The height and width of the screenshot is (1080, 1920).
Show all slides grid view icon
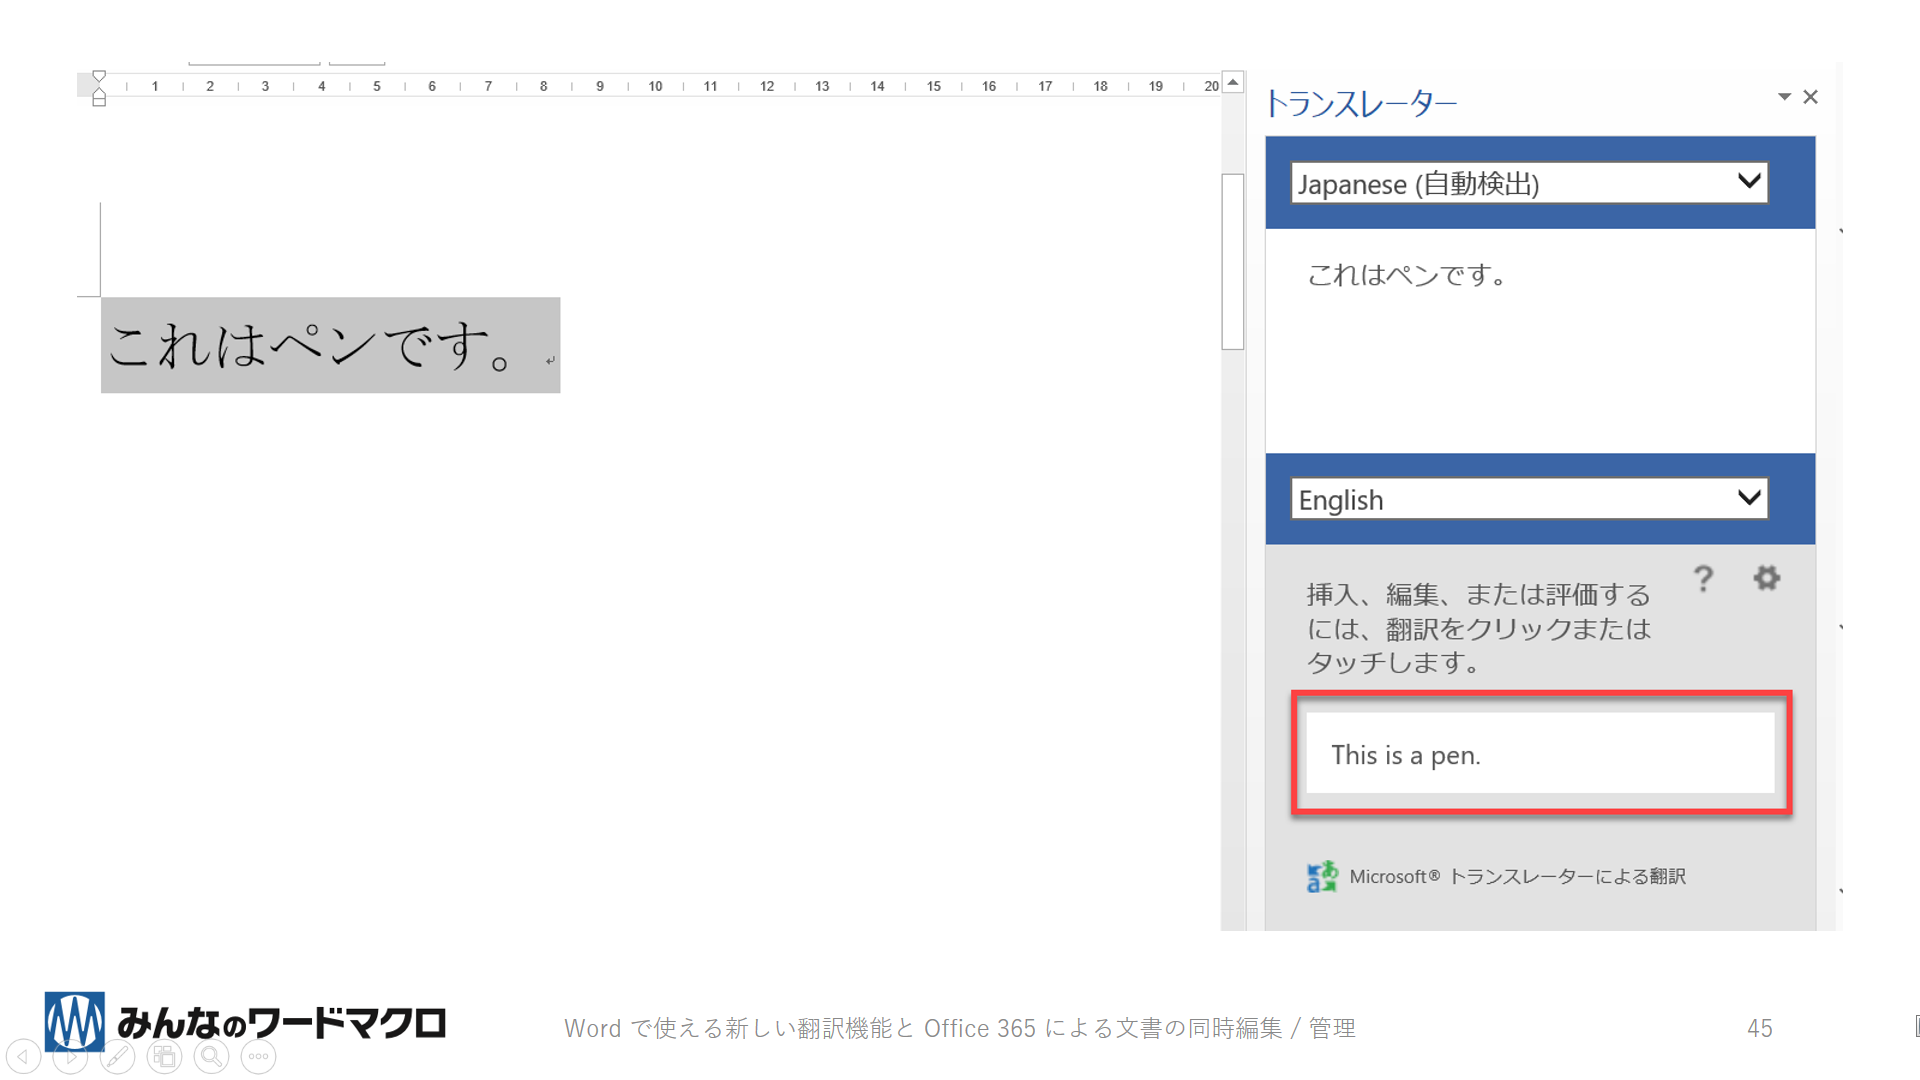click(165, 1056)
